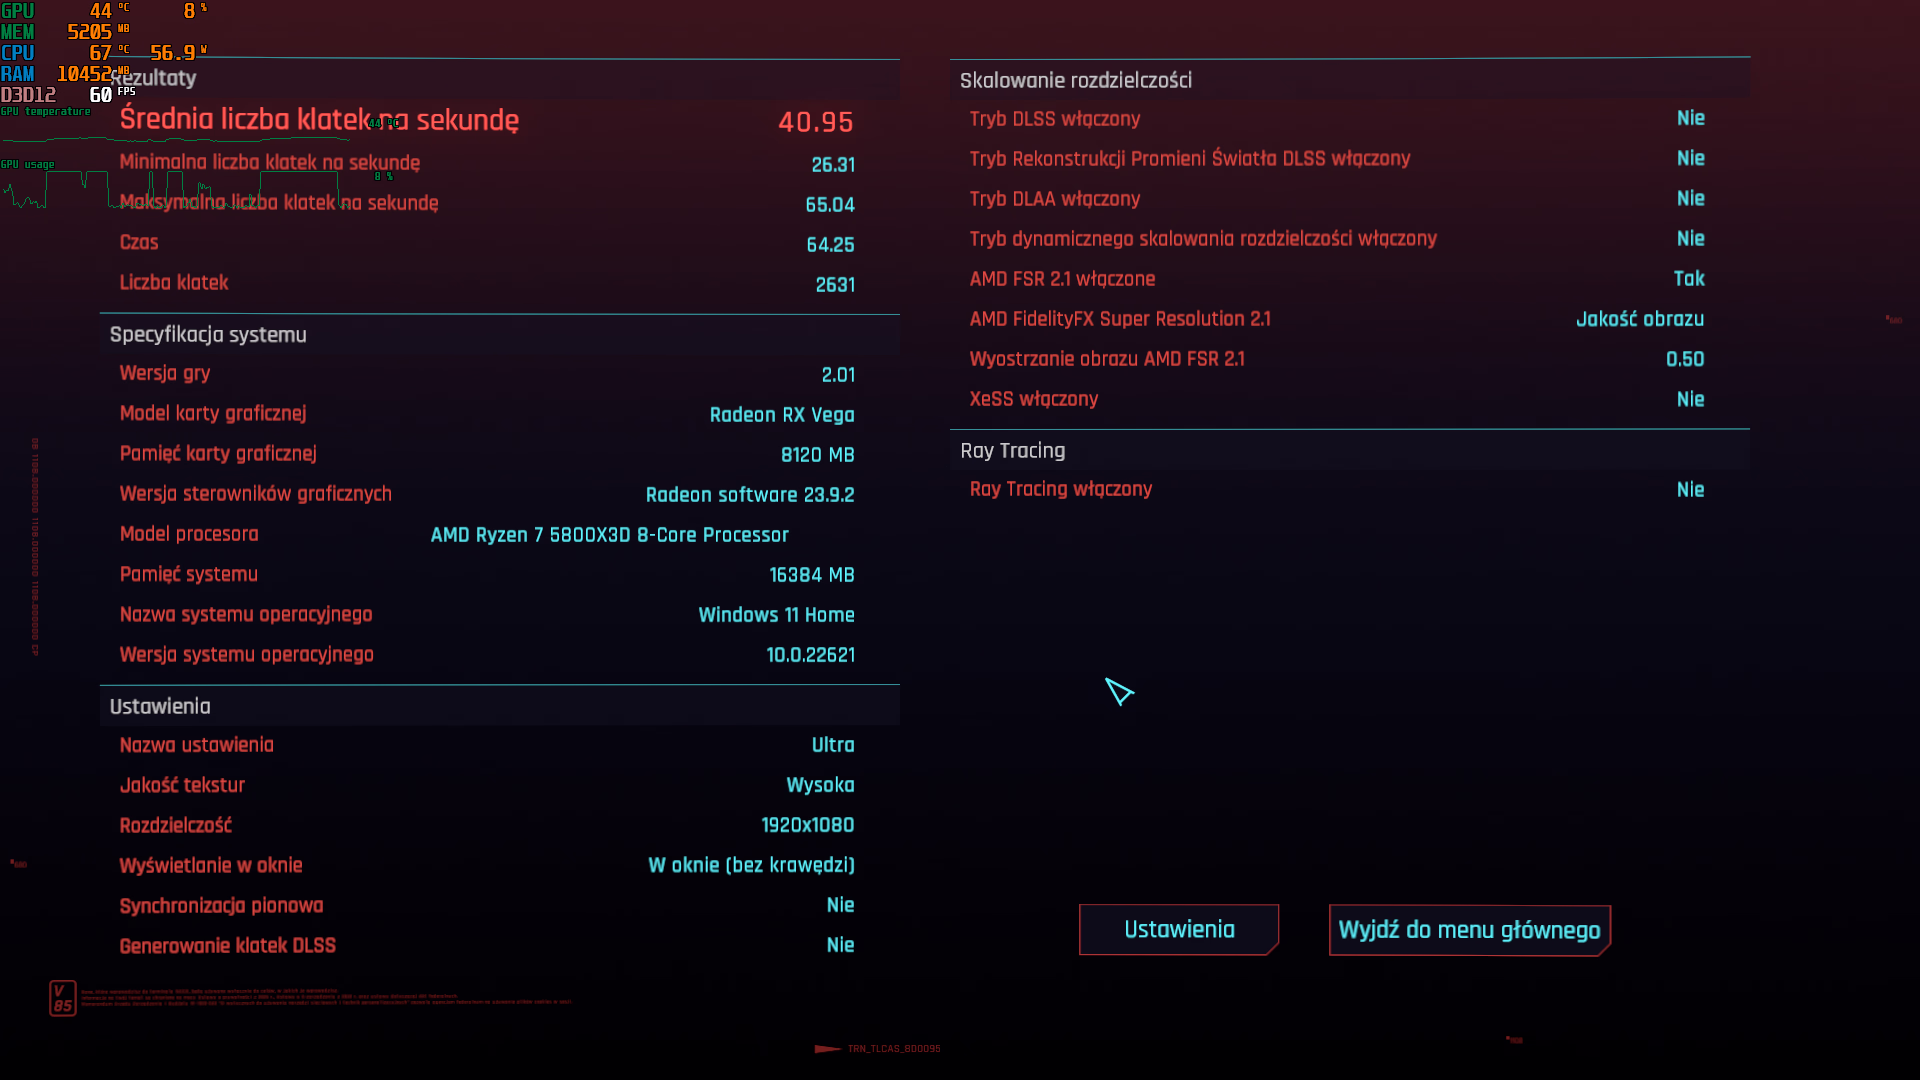Click the Ultra preset name value
This screenshot has width=1920, height=1080.
832,745
